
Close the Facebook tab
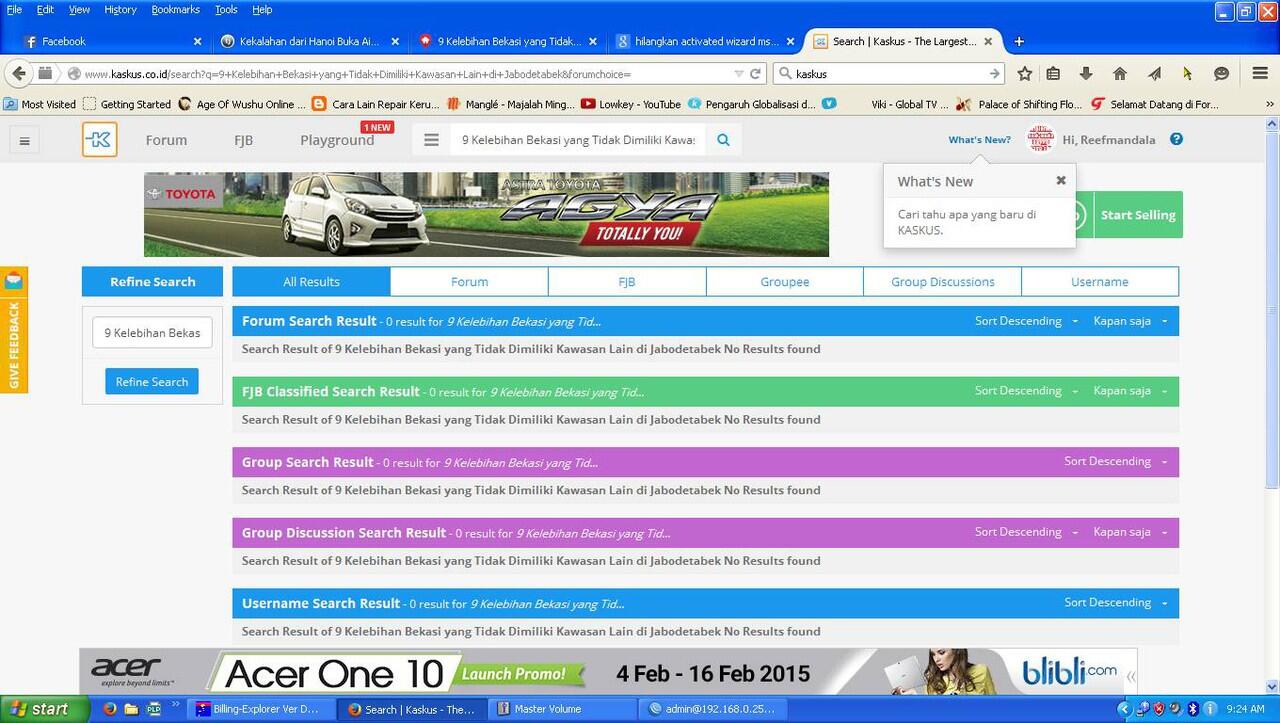point(197,41)
